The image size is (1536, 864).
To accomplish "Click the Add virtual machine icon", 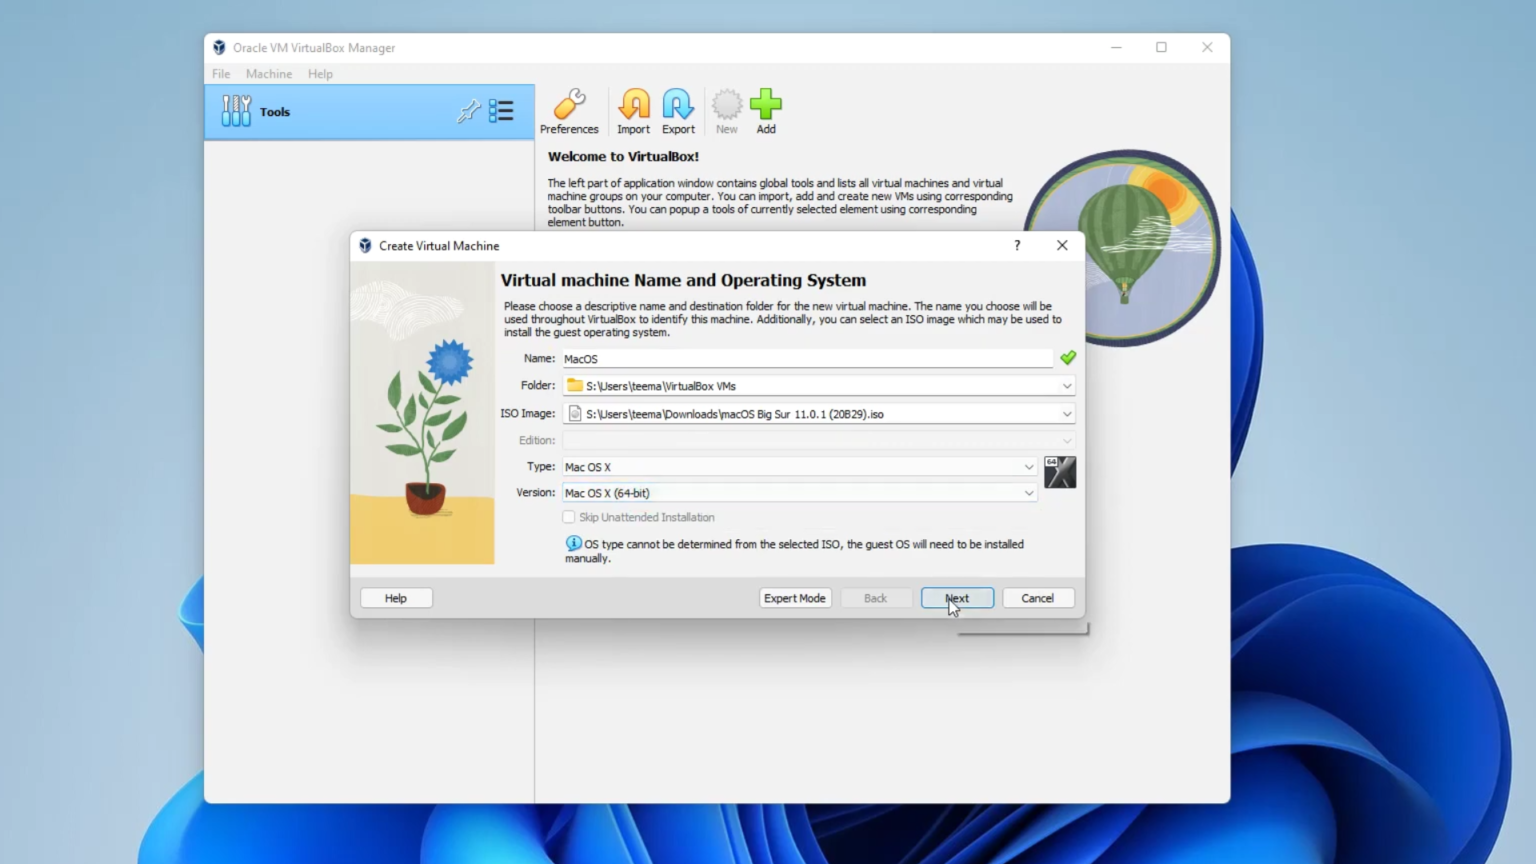I will (x=765, y=110).
